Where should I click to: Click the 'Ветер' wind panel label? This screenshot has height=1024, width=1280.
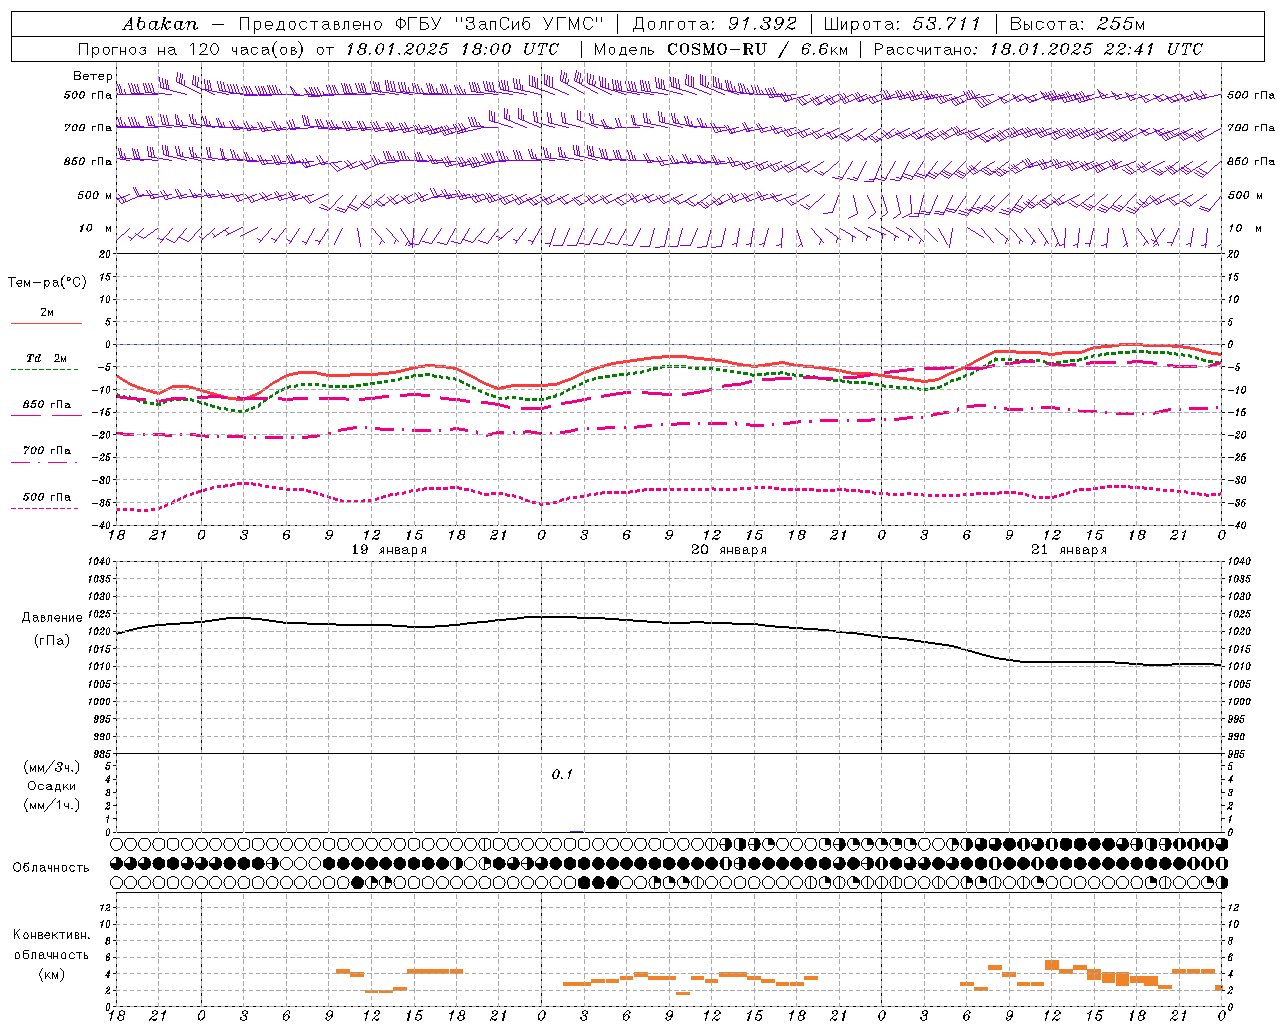tap(92, 76)
